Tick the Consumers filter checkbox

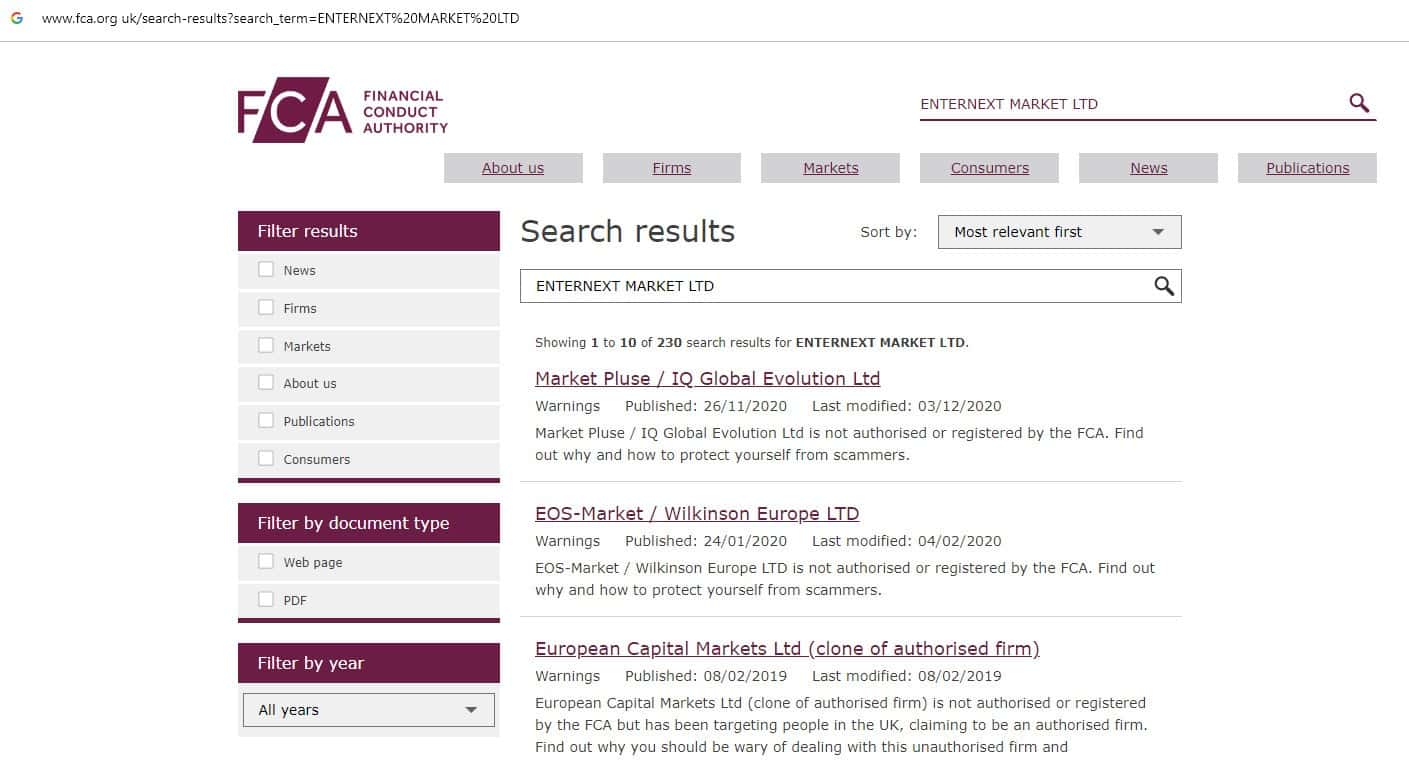pos(266,458)
